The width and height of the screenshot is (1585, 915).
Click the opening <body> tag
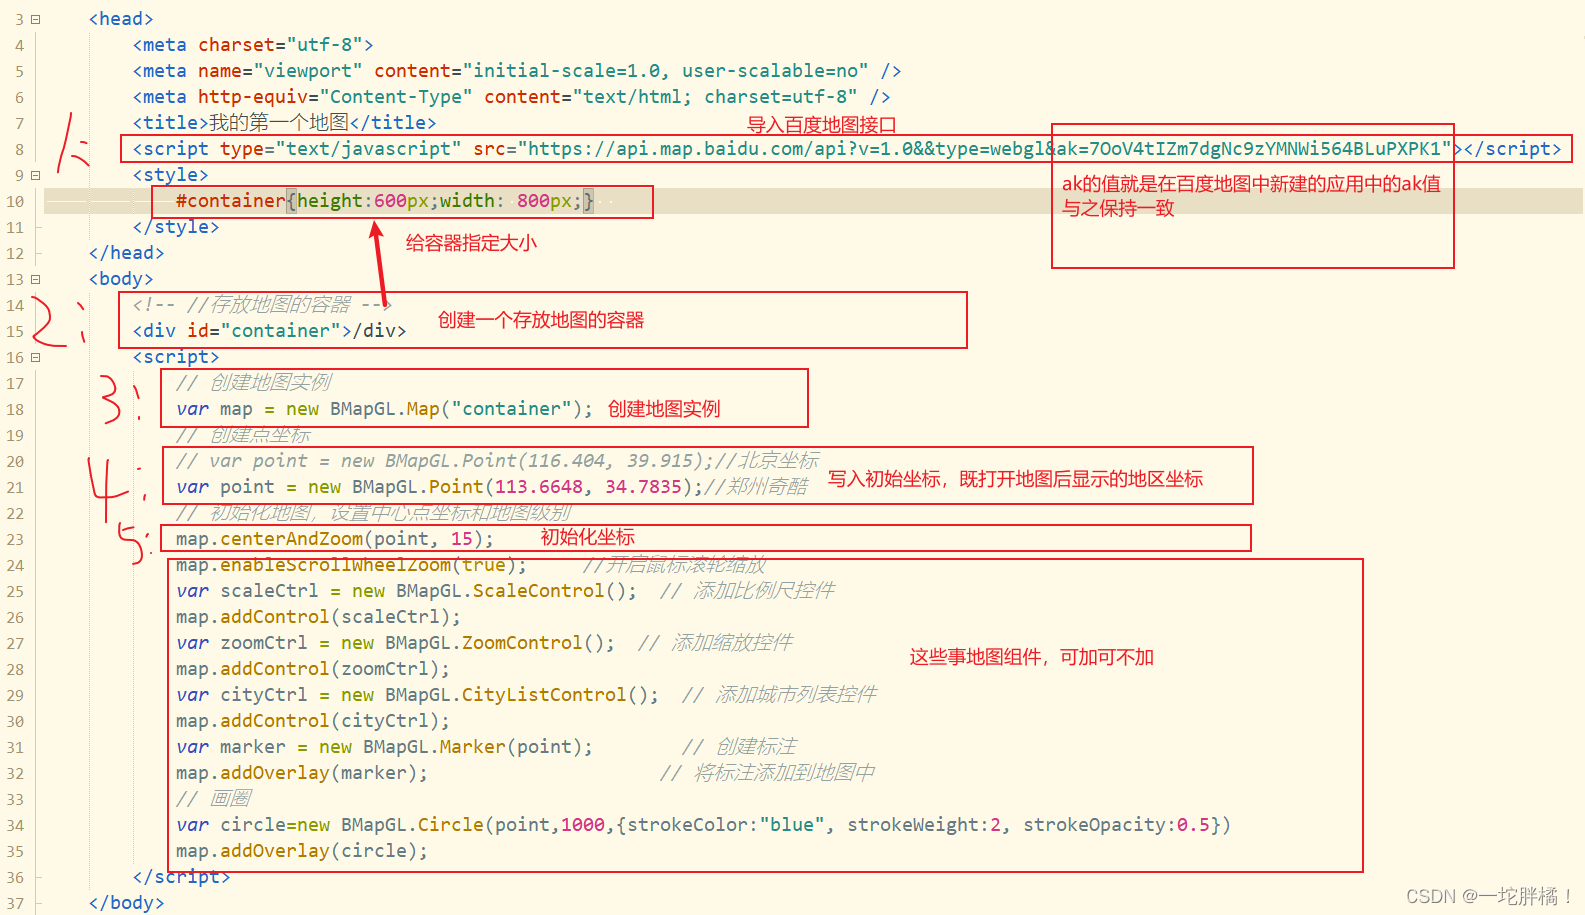121,279
